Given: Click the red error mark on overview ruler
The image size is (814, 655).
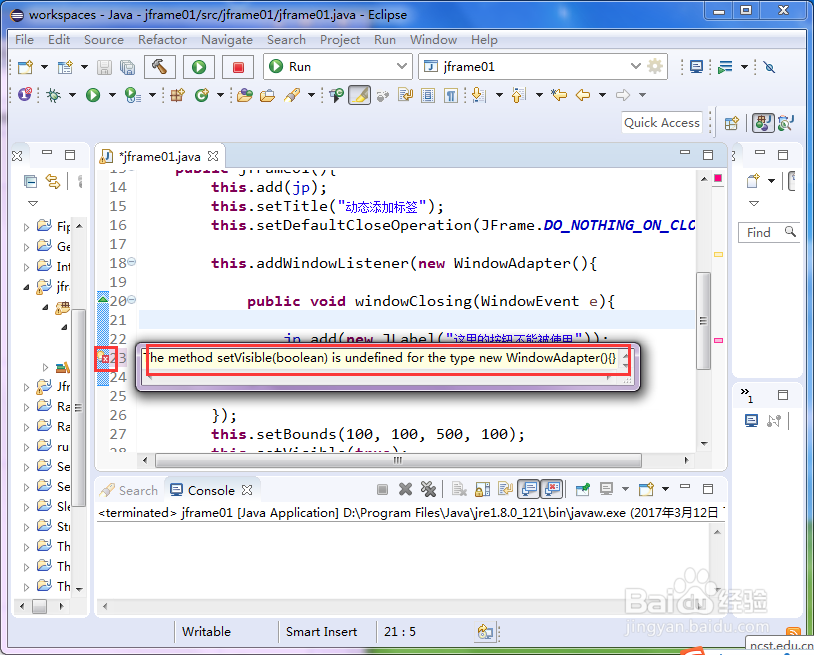Looking at the screenshot, I should tap(718, 340).
